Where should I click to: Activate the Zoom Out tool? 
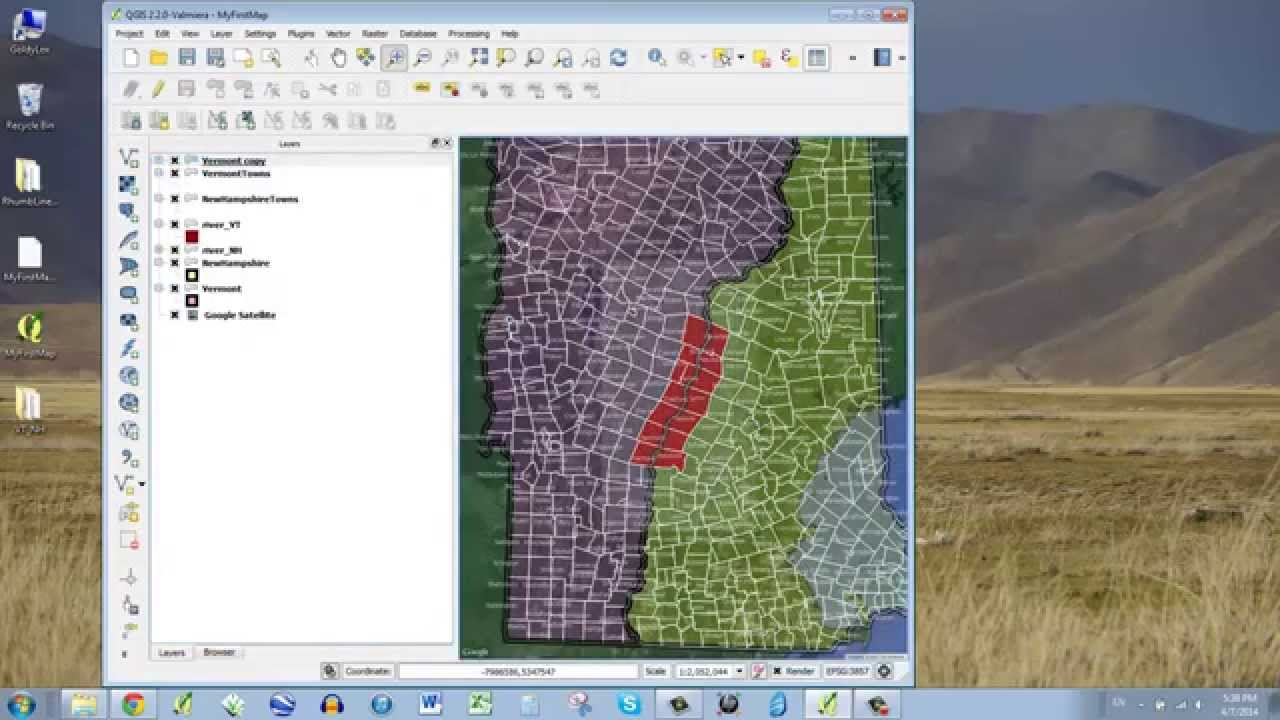tap(423, 58)
